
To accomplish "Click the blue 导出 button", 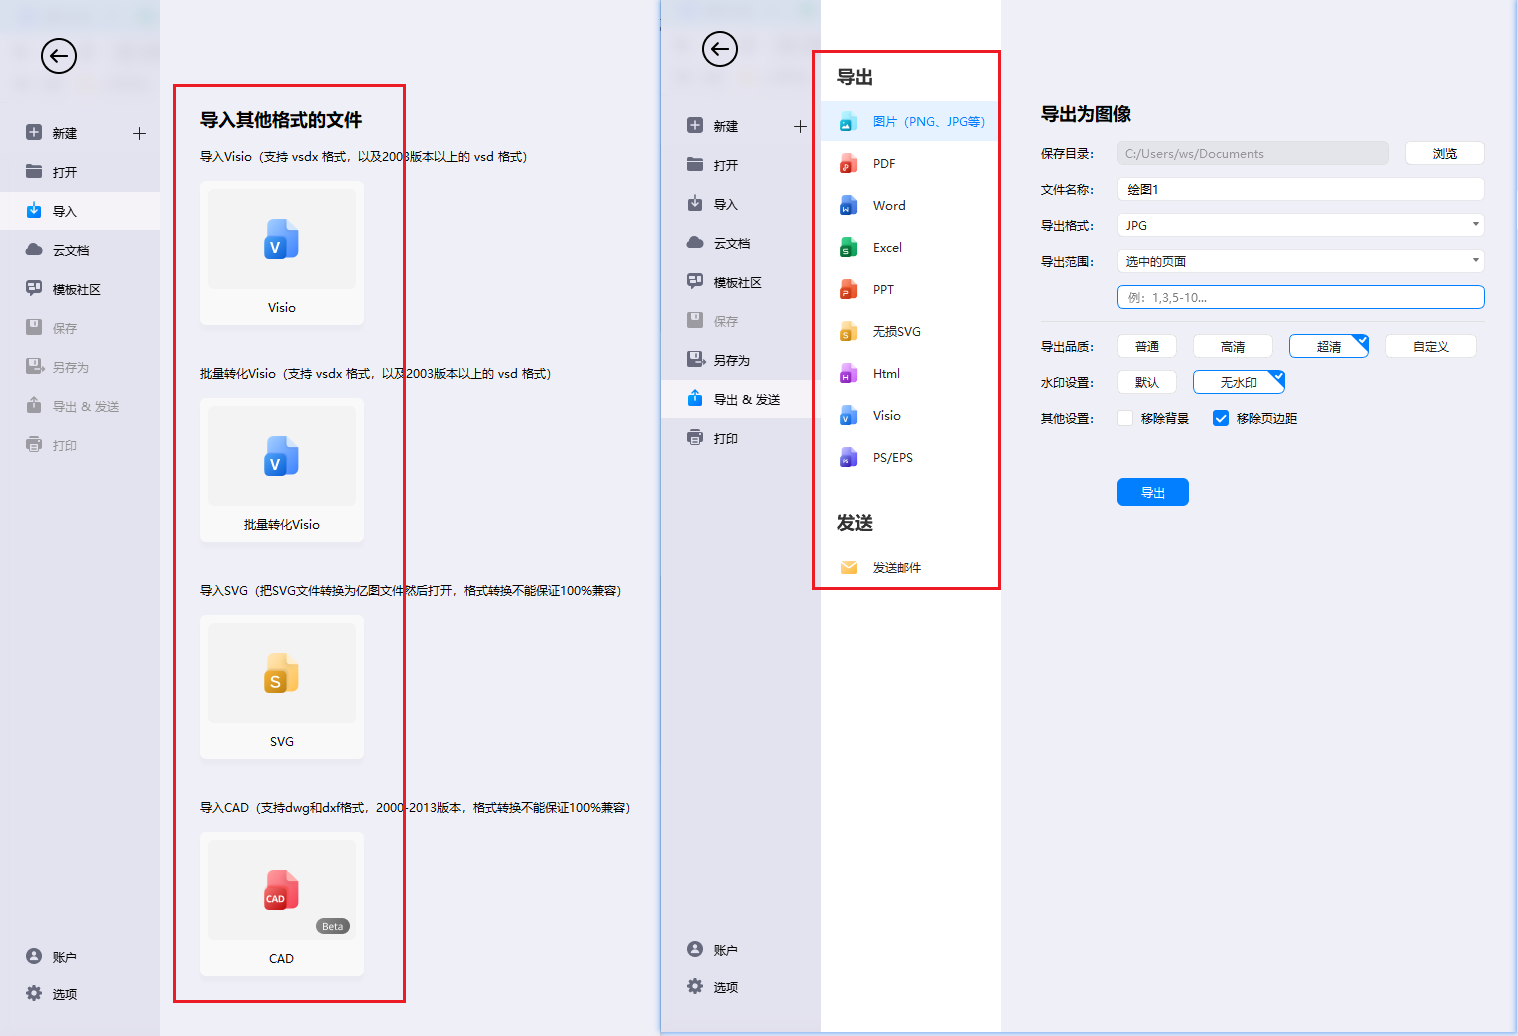I will [1153, 492].
